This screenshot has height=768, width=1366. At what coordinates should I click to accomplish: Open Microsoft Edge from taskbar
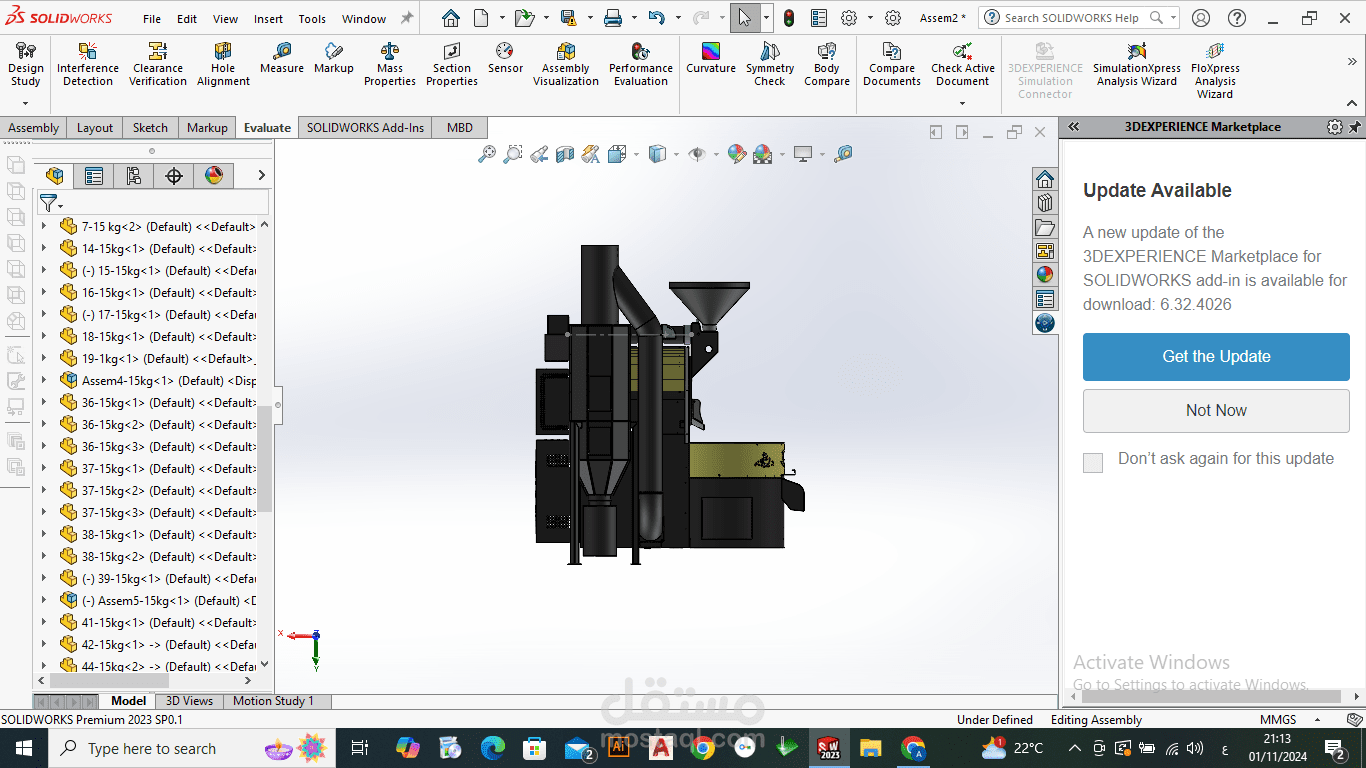pos(493,748)
